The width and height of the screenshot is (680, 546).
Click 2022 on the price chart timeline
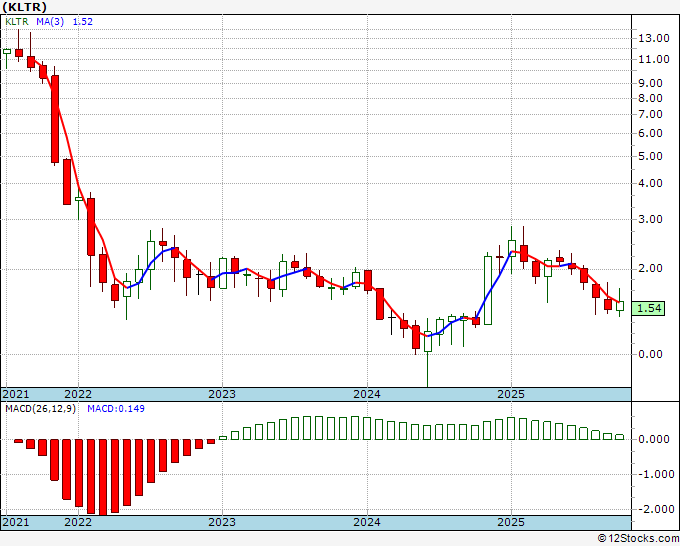tap(78, 394)
